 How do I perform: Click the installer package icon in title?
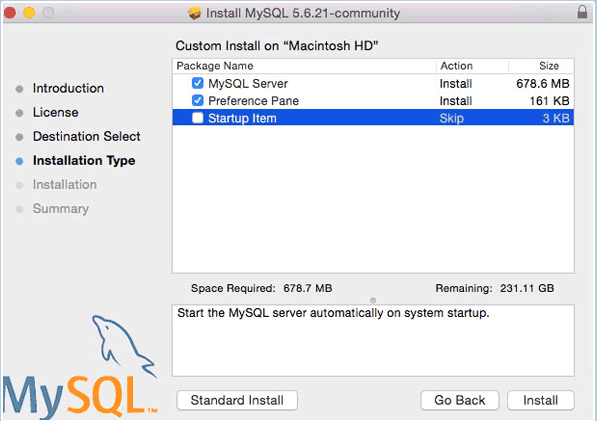click(195, 13)
